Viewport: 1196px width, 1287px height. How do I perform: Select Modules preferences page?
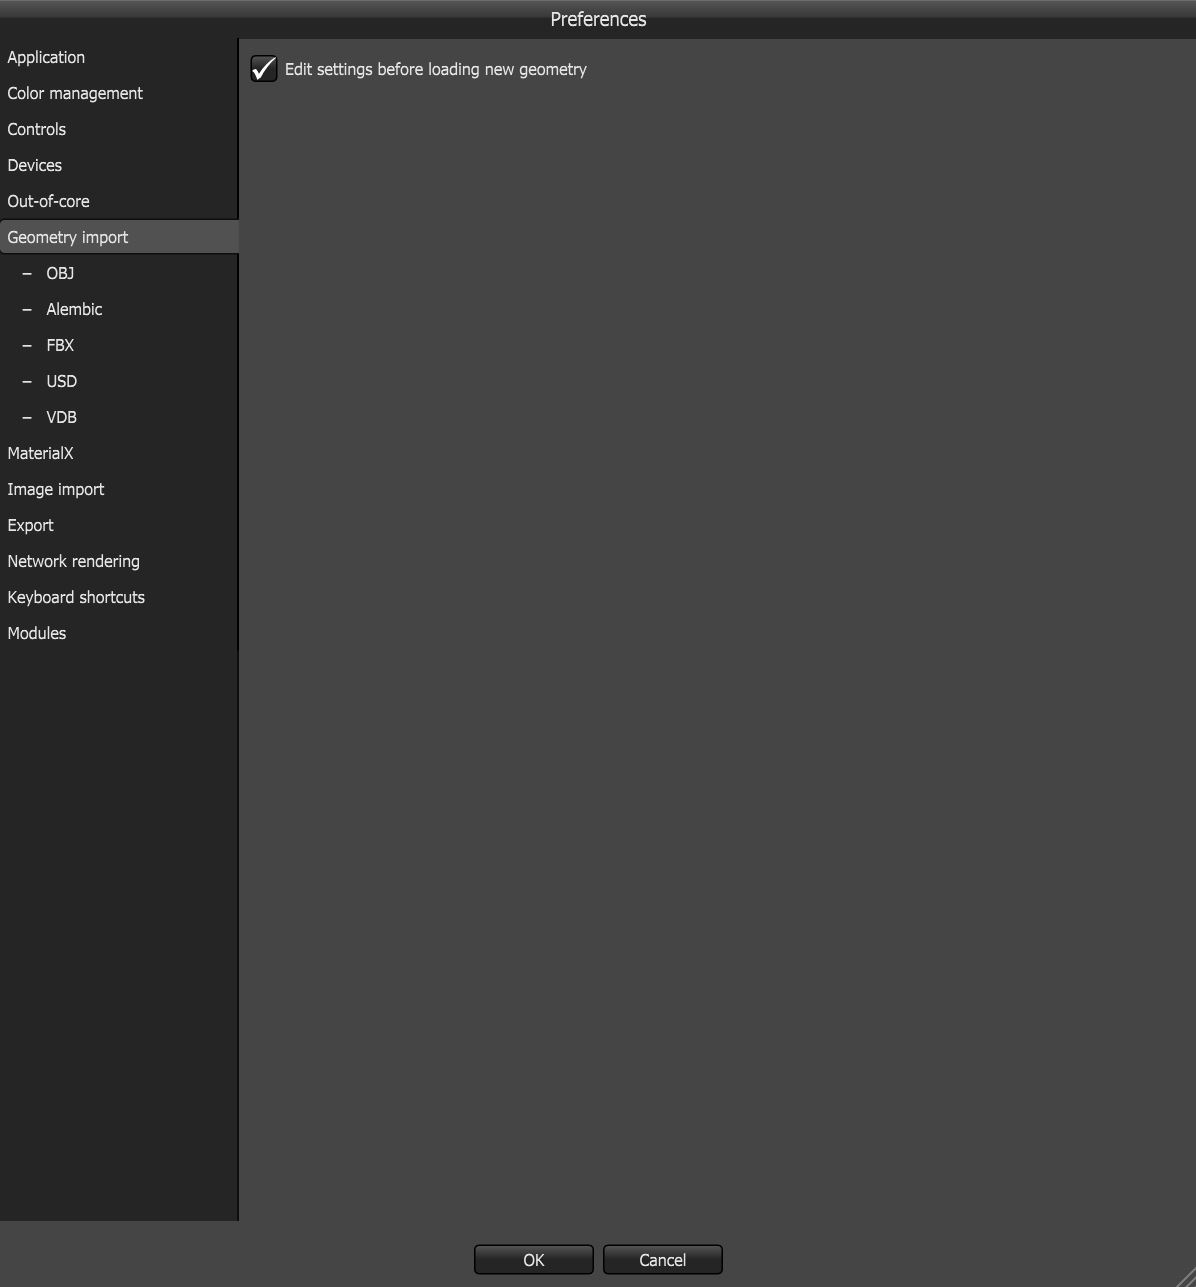click(118, 633)
